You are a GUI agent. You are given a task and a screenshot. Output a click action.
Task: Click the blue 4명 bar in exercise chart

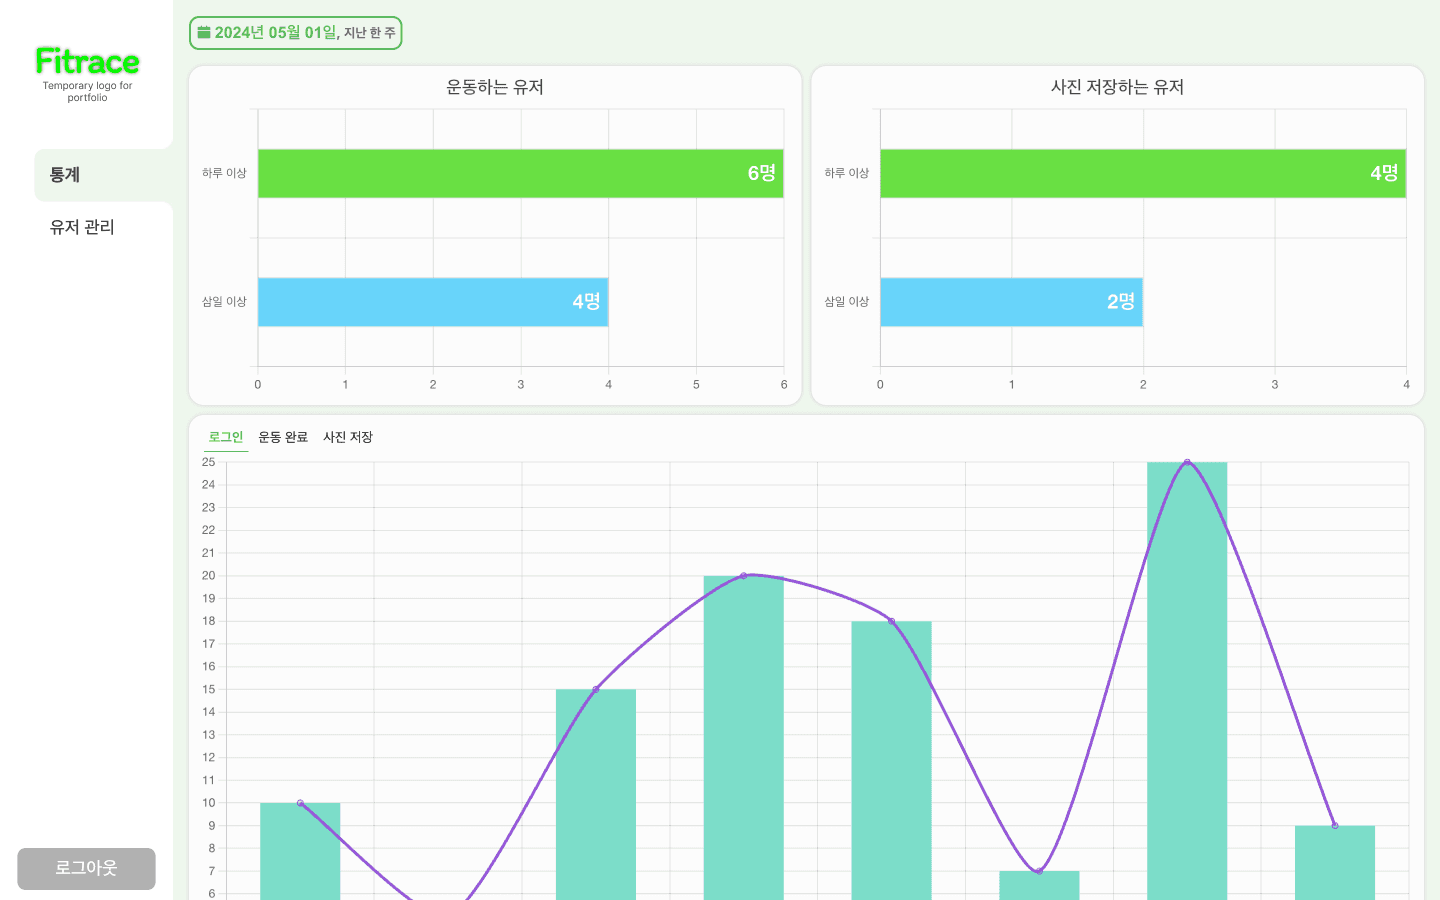click(432, 302)
